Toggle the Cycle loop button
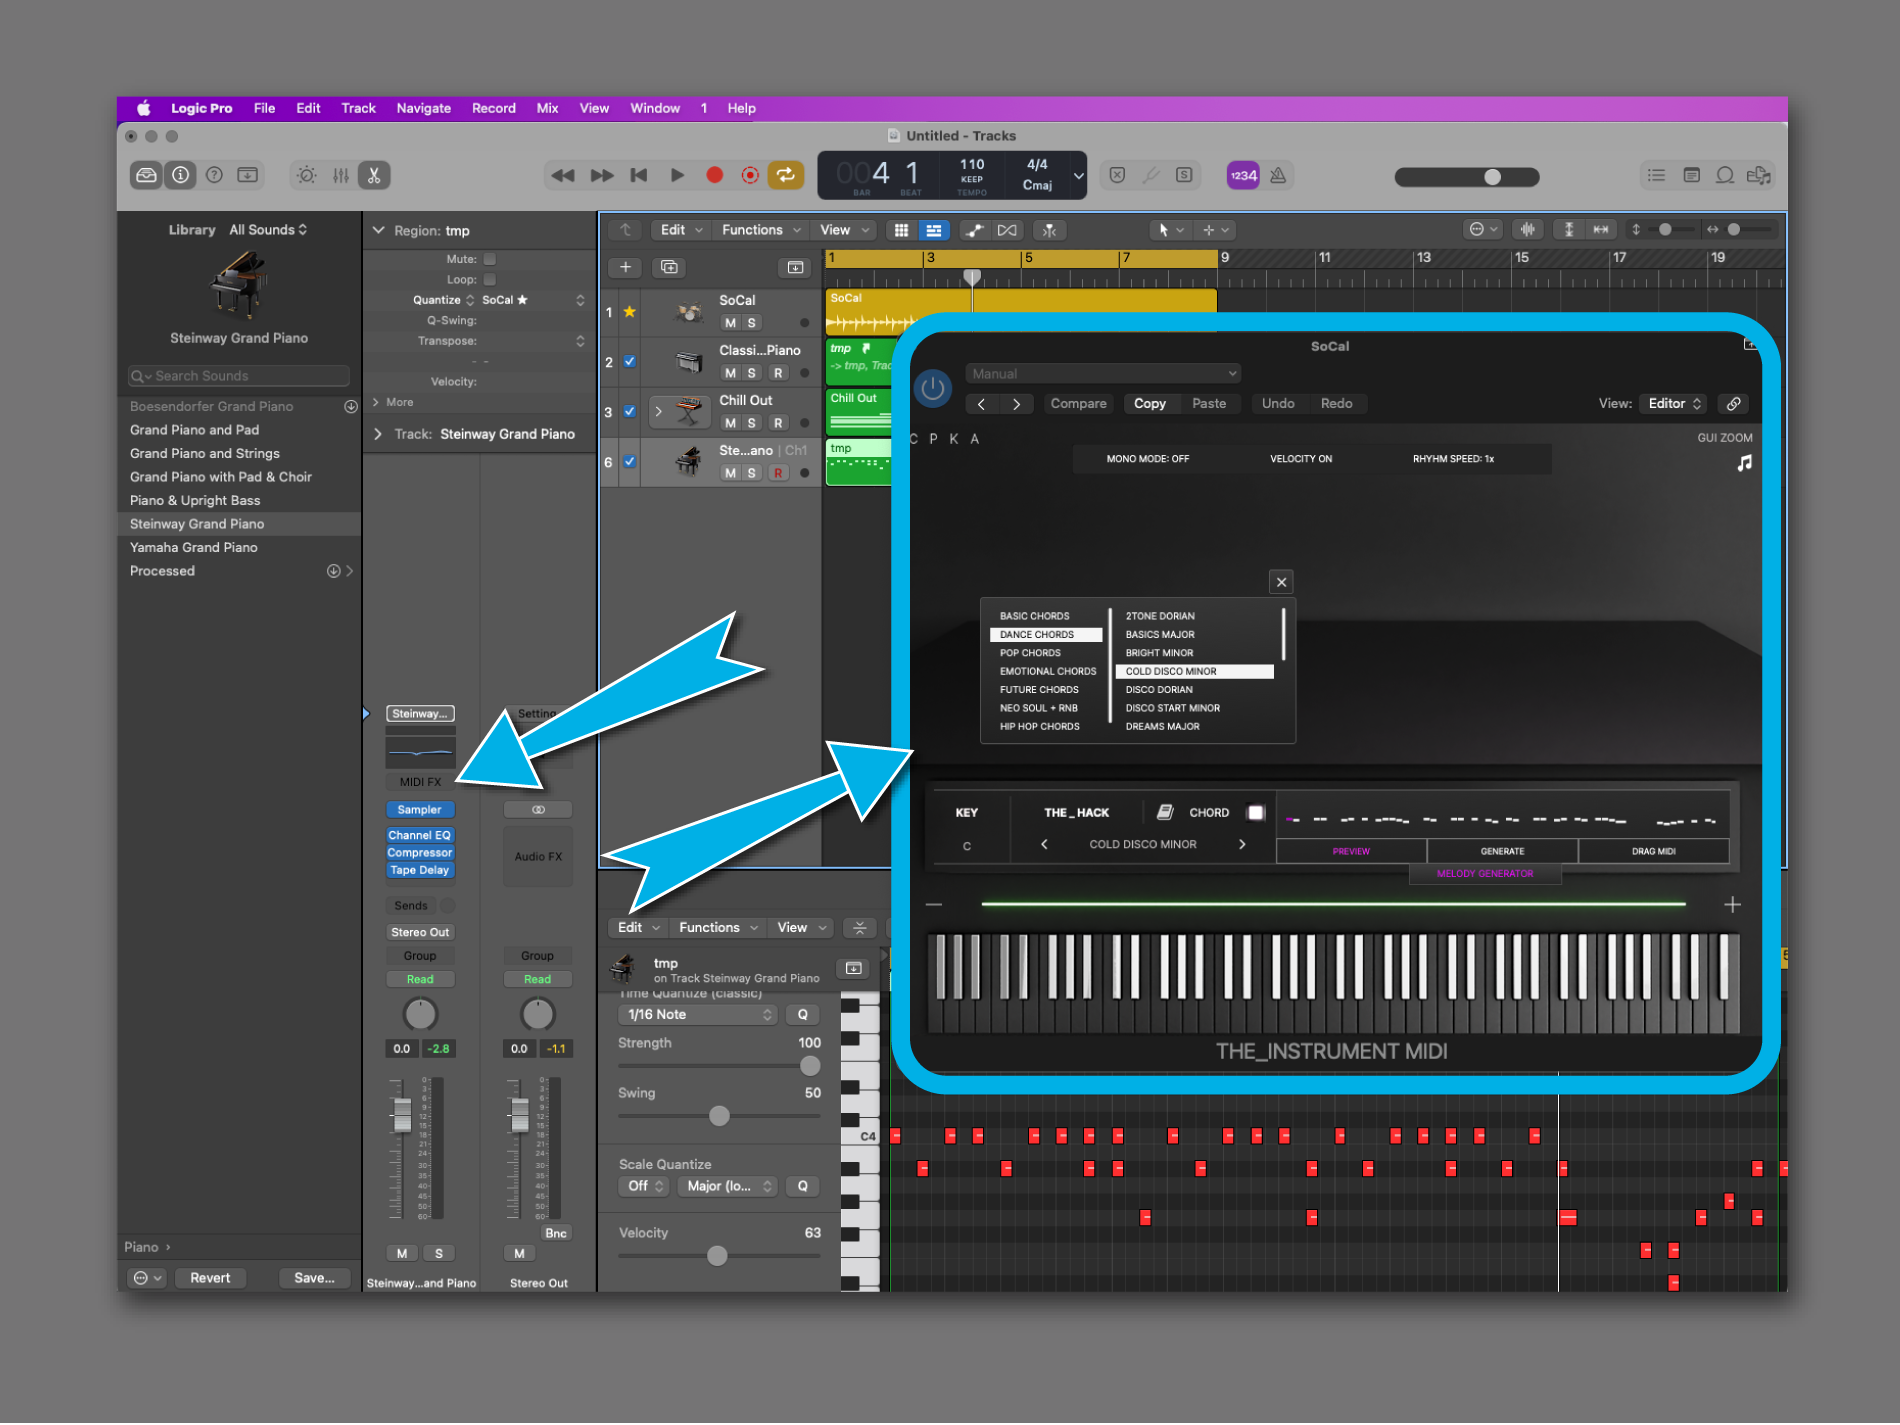The image size is (1900, 1425). tap(786, 175)
